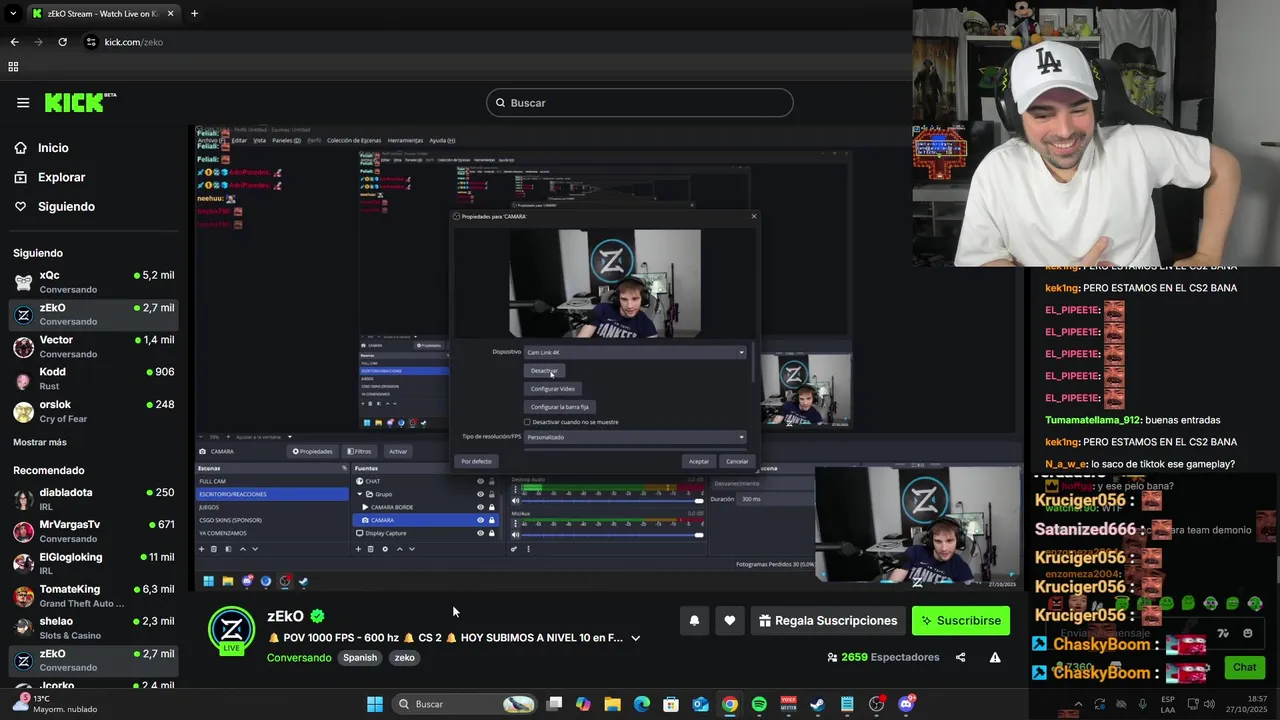Click the Fuentes trash icon in streamed OBS
The image size is (1280, 720).
[370, 549]
